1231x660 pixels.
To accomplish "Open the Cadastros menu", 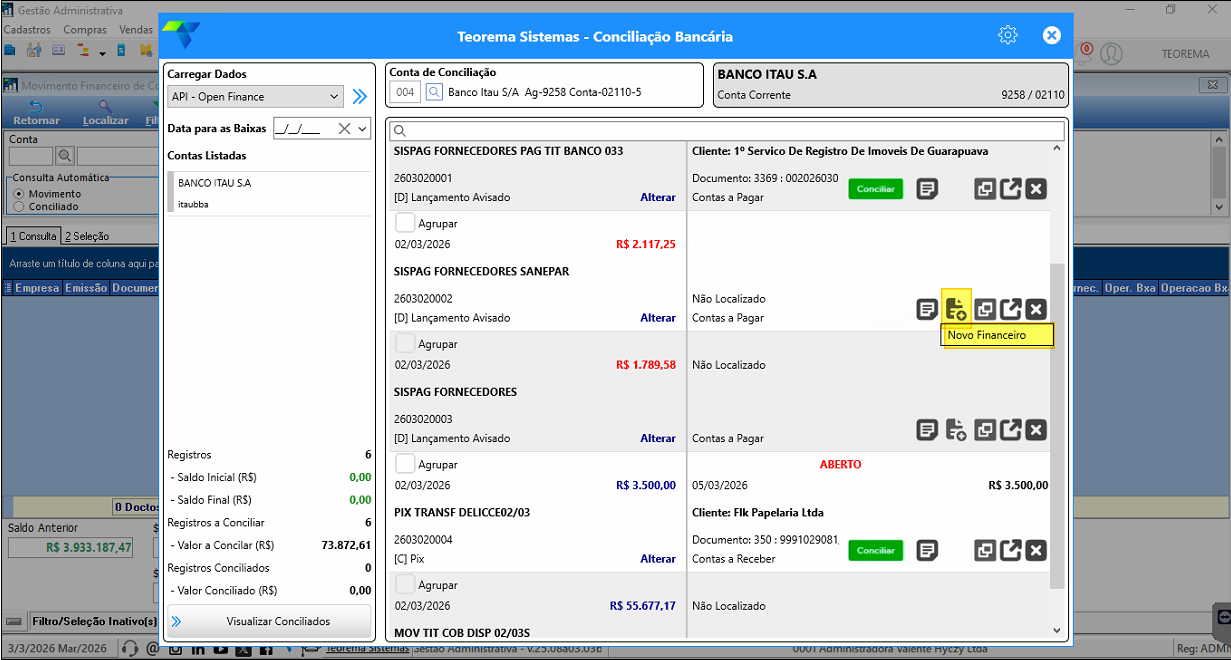I will (x=27, y=30).
